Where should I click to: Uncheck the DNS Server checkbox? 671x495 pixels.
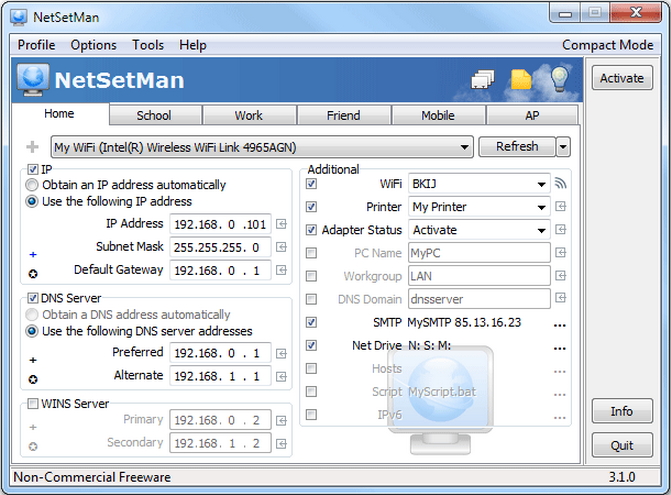point(33,298)
